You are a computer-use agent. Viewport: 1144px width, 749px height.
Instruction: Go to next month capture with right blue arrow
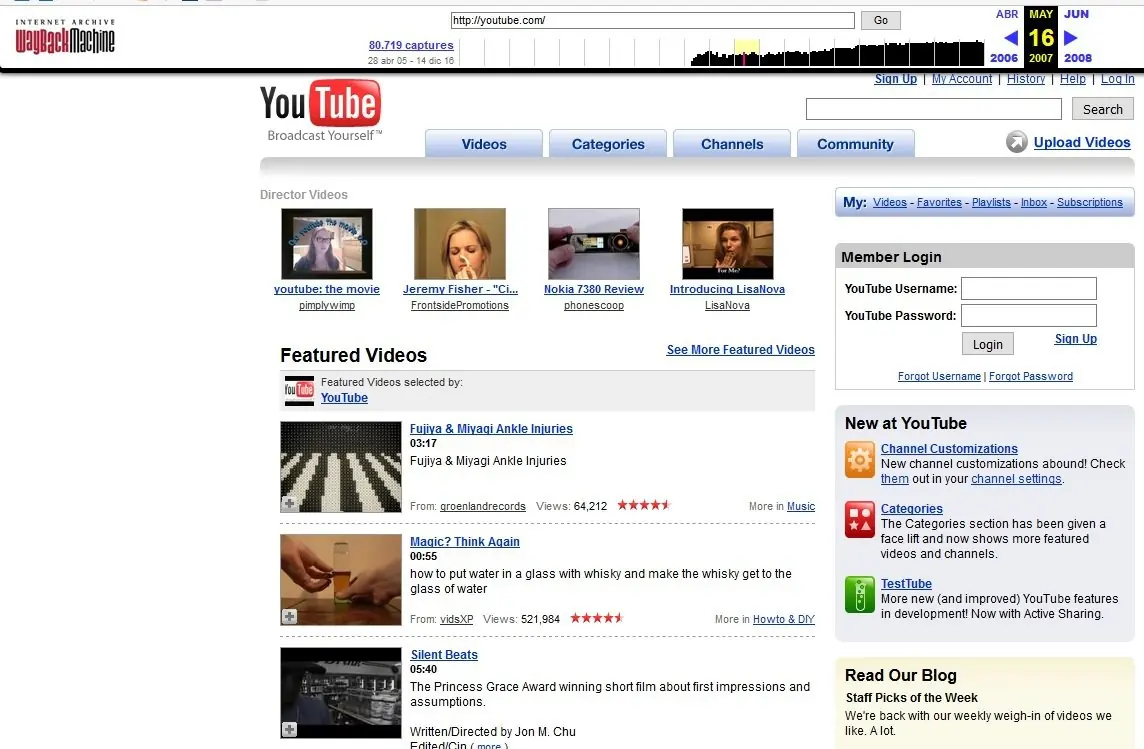click(1070, 38)
